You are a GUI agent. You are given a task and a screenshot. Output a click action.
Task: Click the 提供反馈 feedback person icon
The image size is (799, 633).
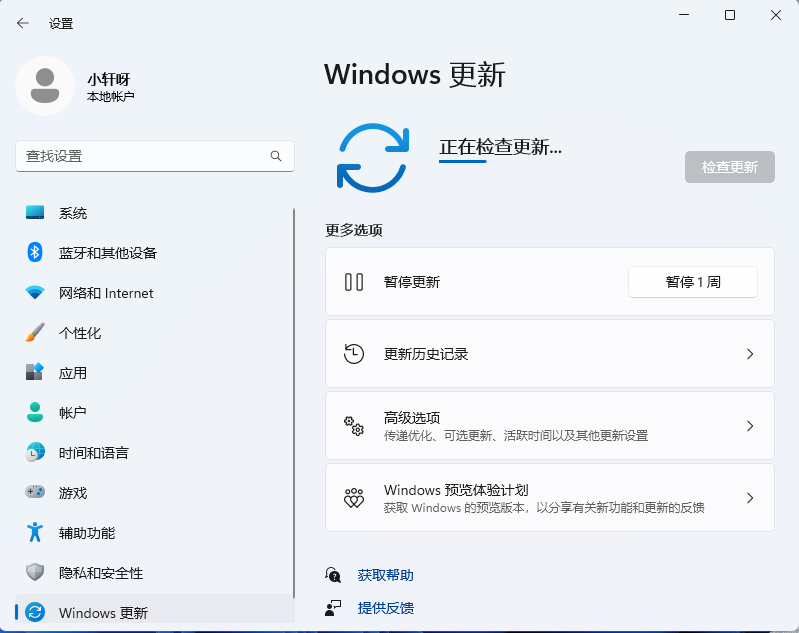(333, 608)
